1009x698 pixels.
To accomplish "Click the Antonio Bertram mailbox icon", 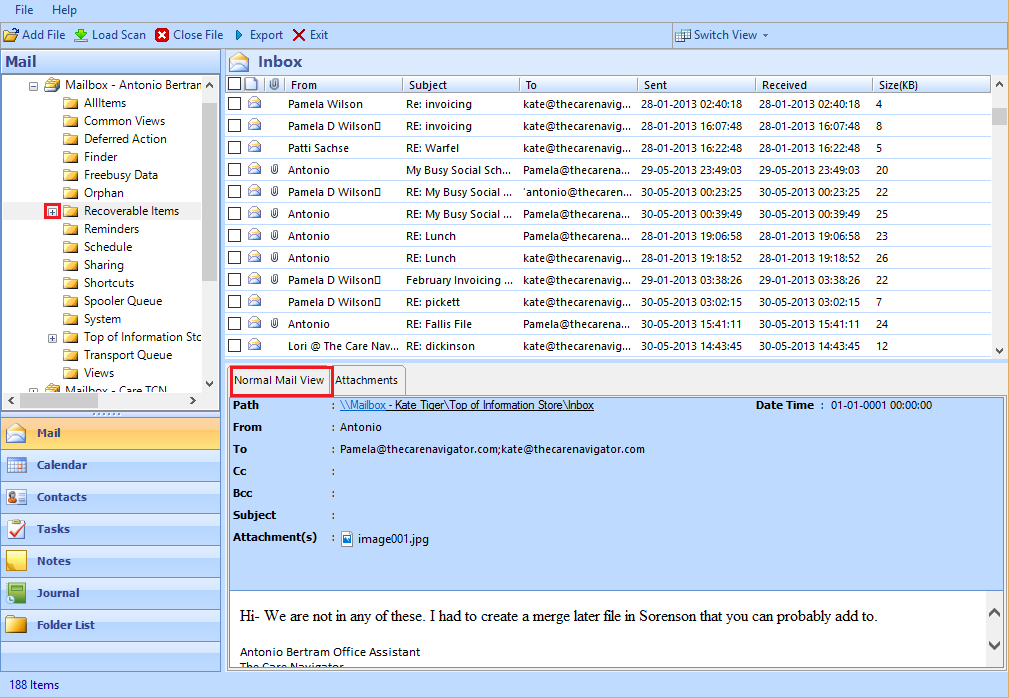I will 52,85.
